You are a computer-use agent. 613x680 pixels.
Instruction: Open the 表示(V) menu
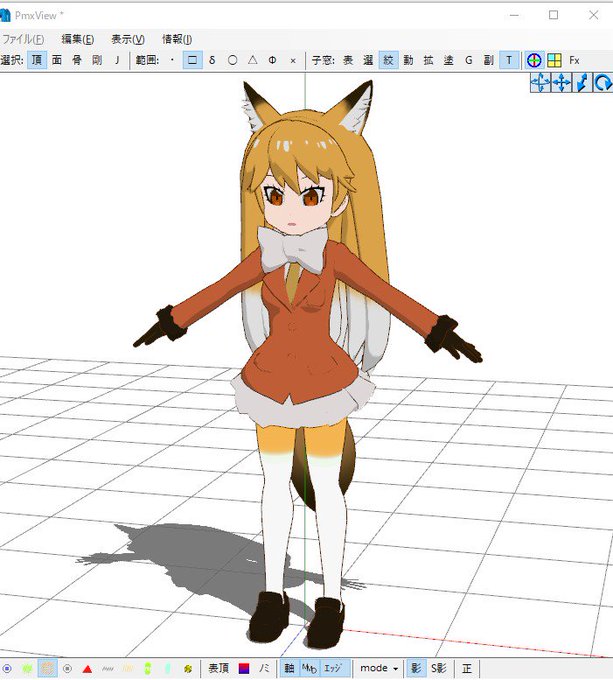(128, 39)
